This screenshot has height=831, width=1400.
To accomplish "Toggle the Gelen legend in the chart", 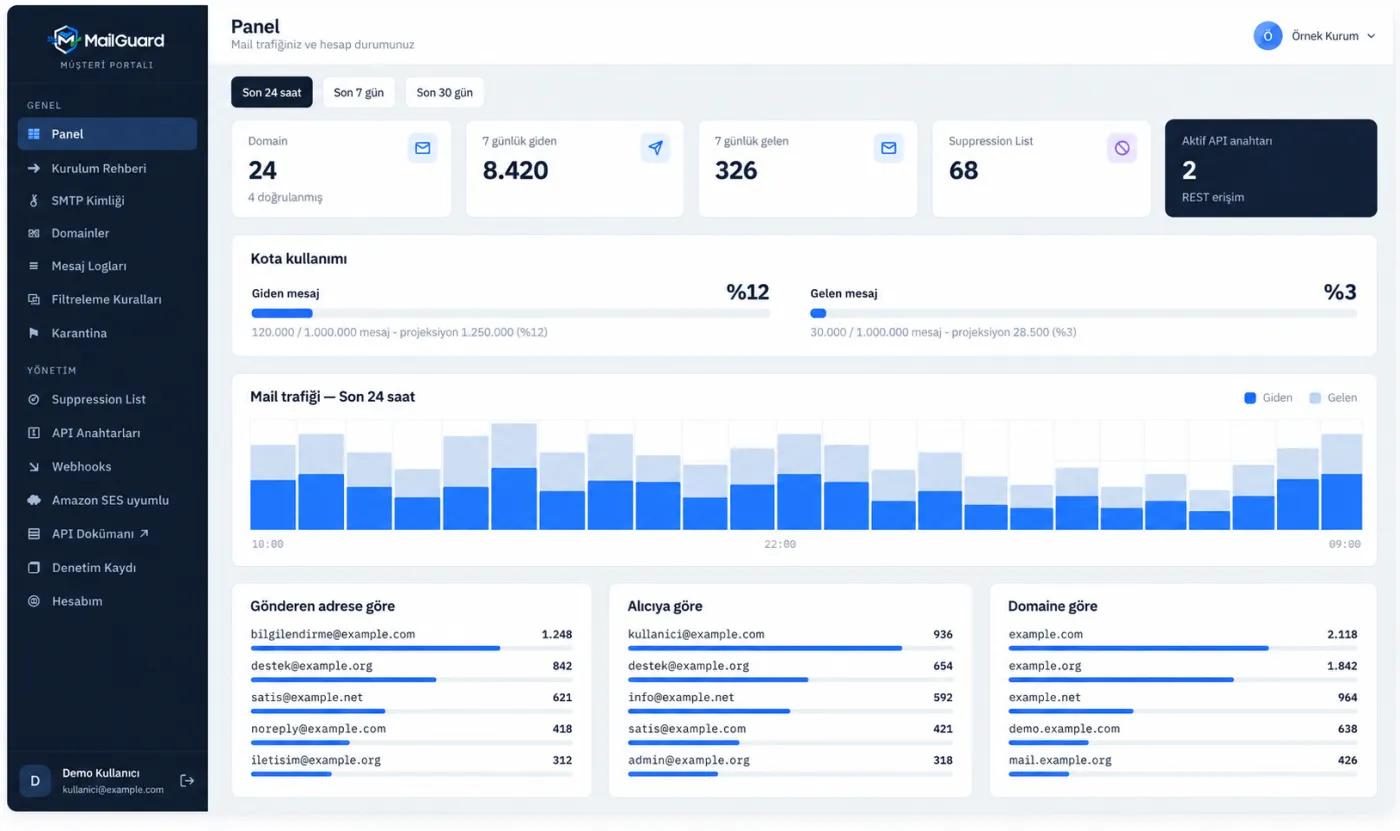I will (1333, 398).
